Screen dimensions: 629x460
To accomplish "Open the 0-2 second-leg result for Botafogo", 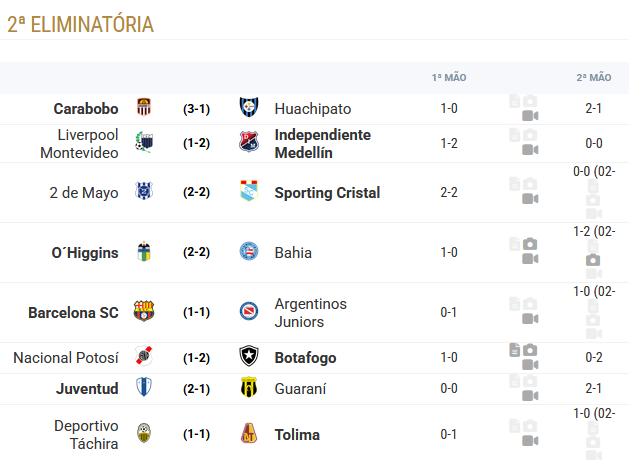I will point(594,357).
